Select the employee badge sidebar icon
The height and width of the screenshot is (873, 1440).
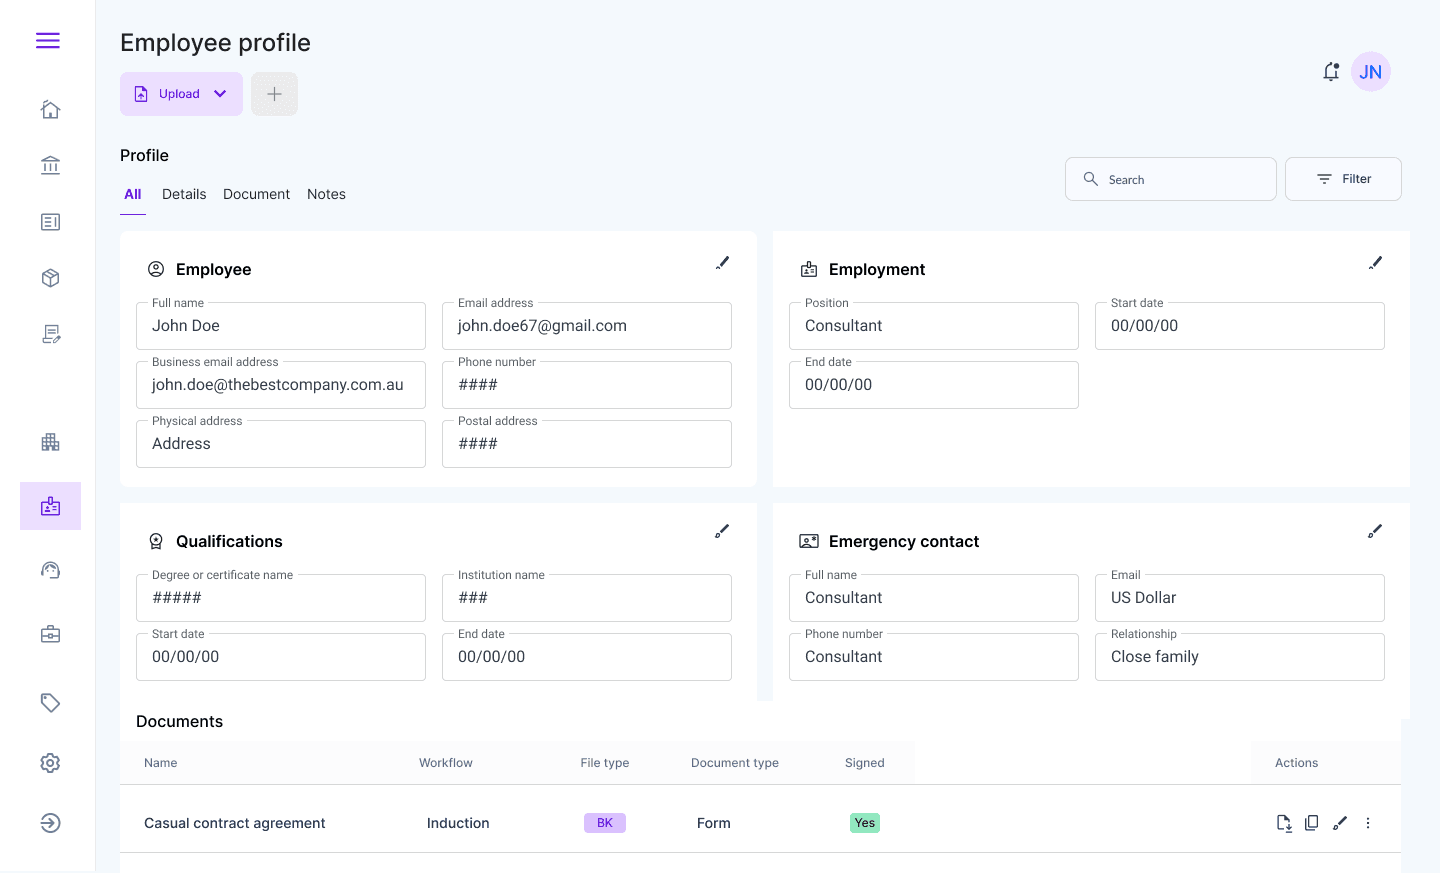tap(50, 506)
